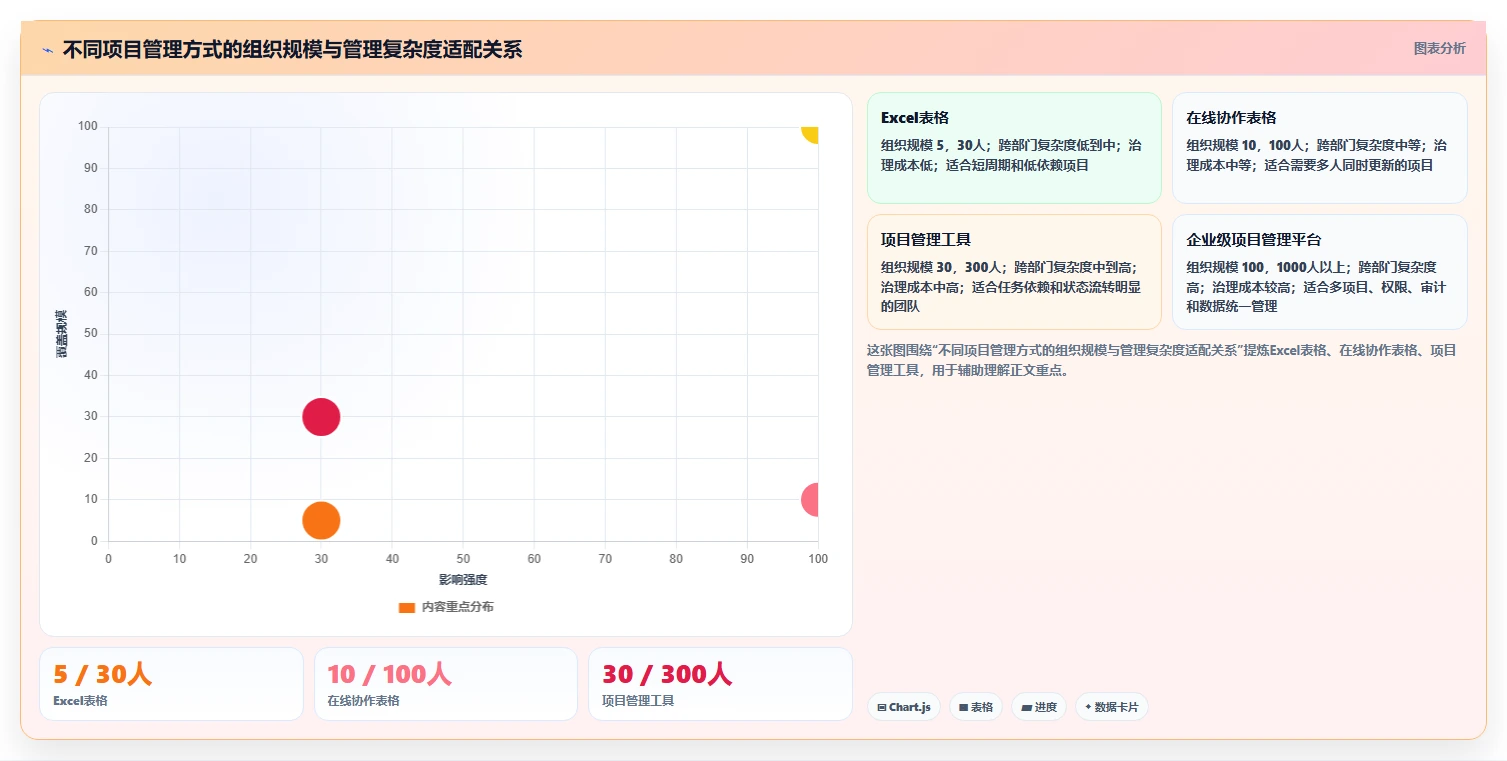Open the 在线协作表格 info card

(x=1319, y=148)
